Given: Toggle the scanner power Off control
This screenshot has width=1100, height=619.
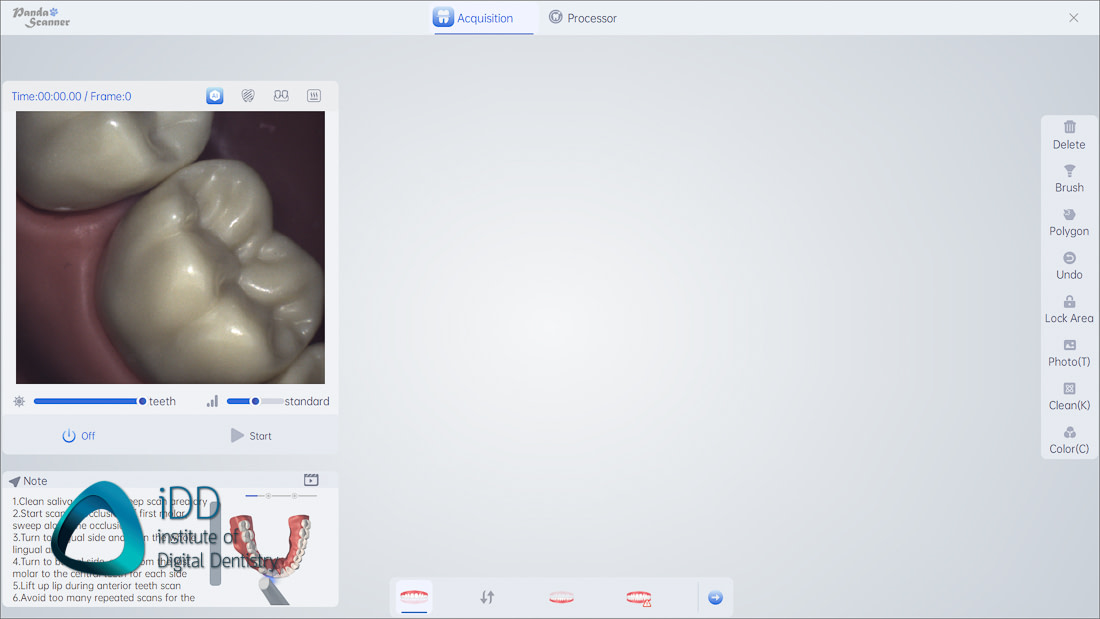Looking at the screenshot, I should click(x=78, y=435).
